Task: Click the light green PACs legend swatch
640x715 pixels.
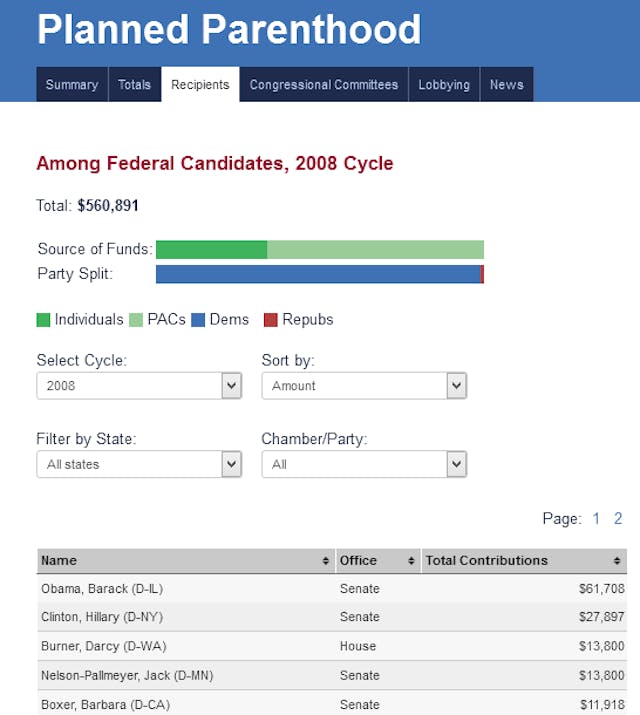Action: [137, 320]
